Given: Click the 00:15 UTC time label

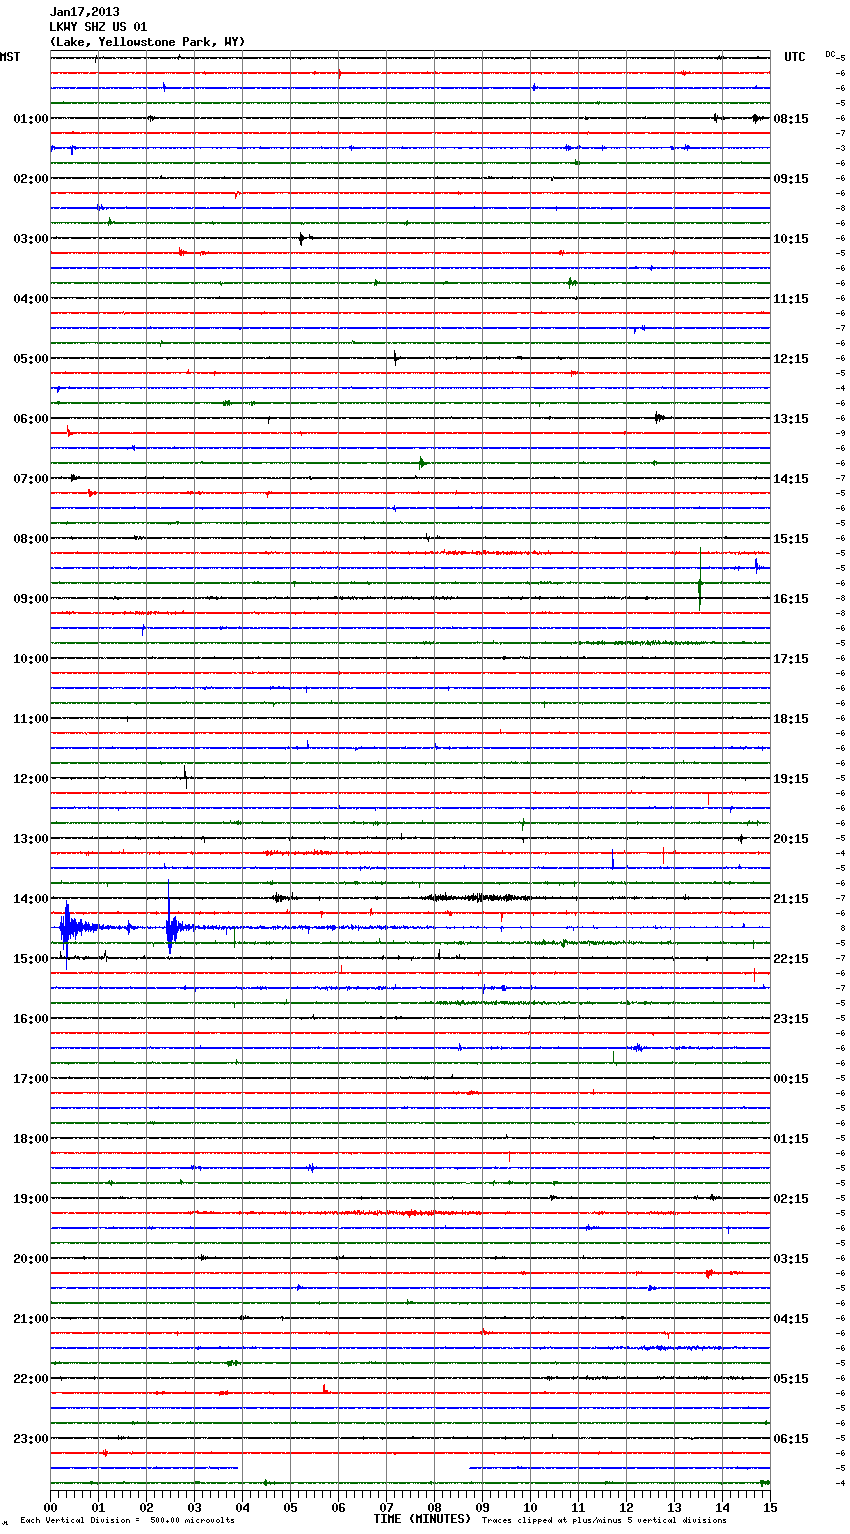Looking at the screenshot, I should click(x=791, y=1079).
